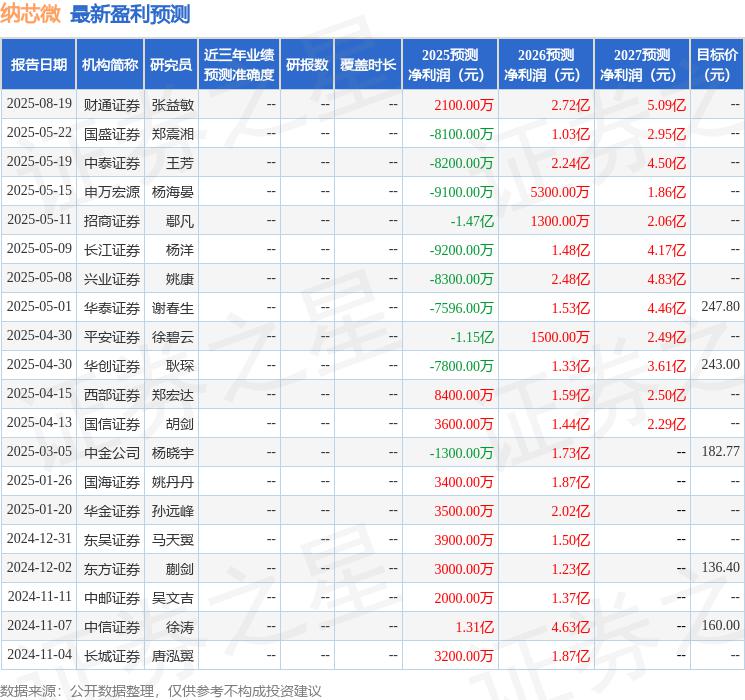Click the 2027 forecast 2.29亿
Screen dimensions: 745x700
point(666,424)
